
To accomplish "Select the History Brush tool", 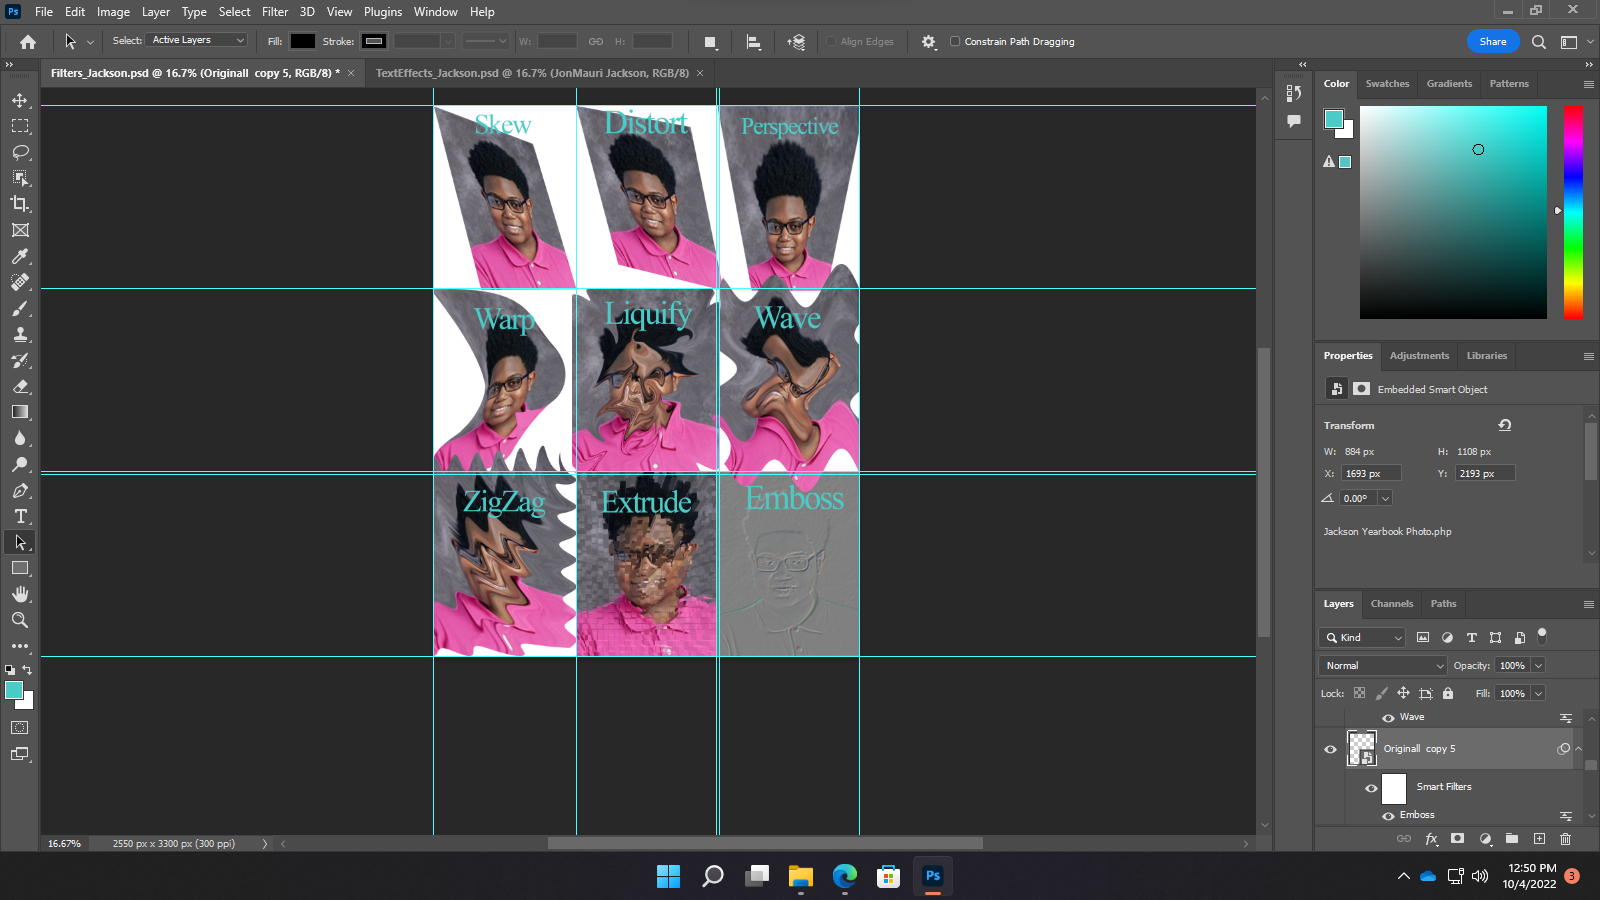I will [20, 360].
